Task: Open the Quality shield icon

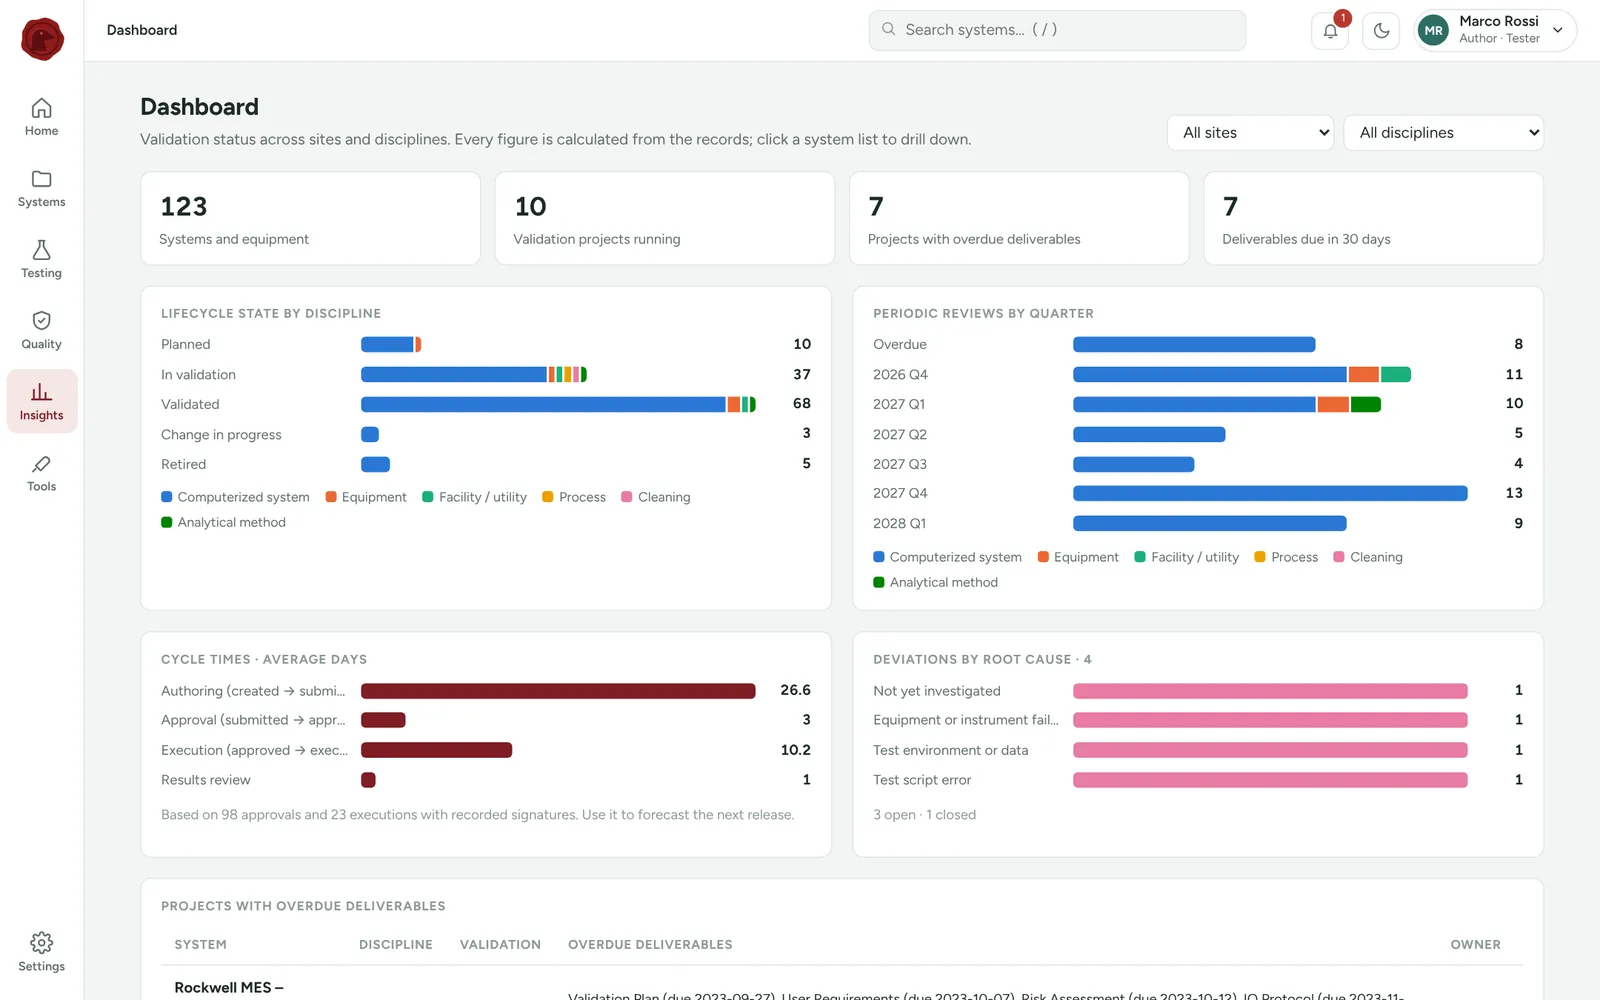Action: 41,321
